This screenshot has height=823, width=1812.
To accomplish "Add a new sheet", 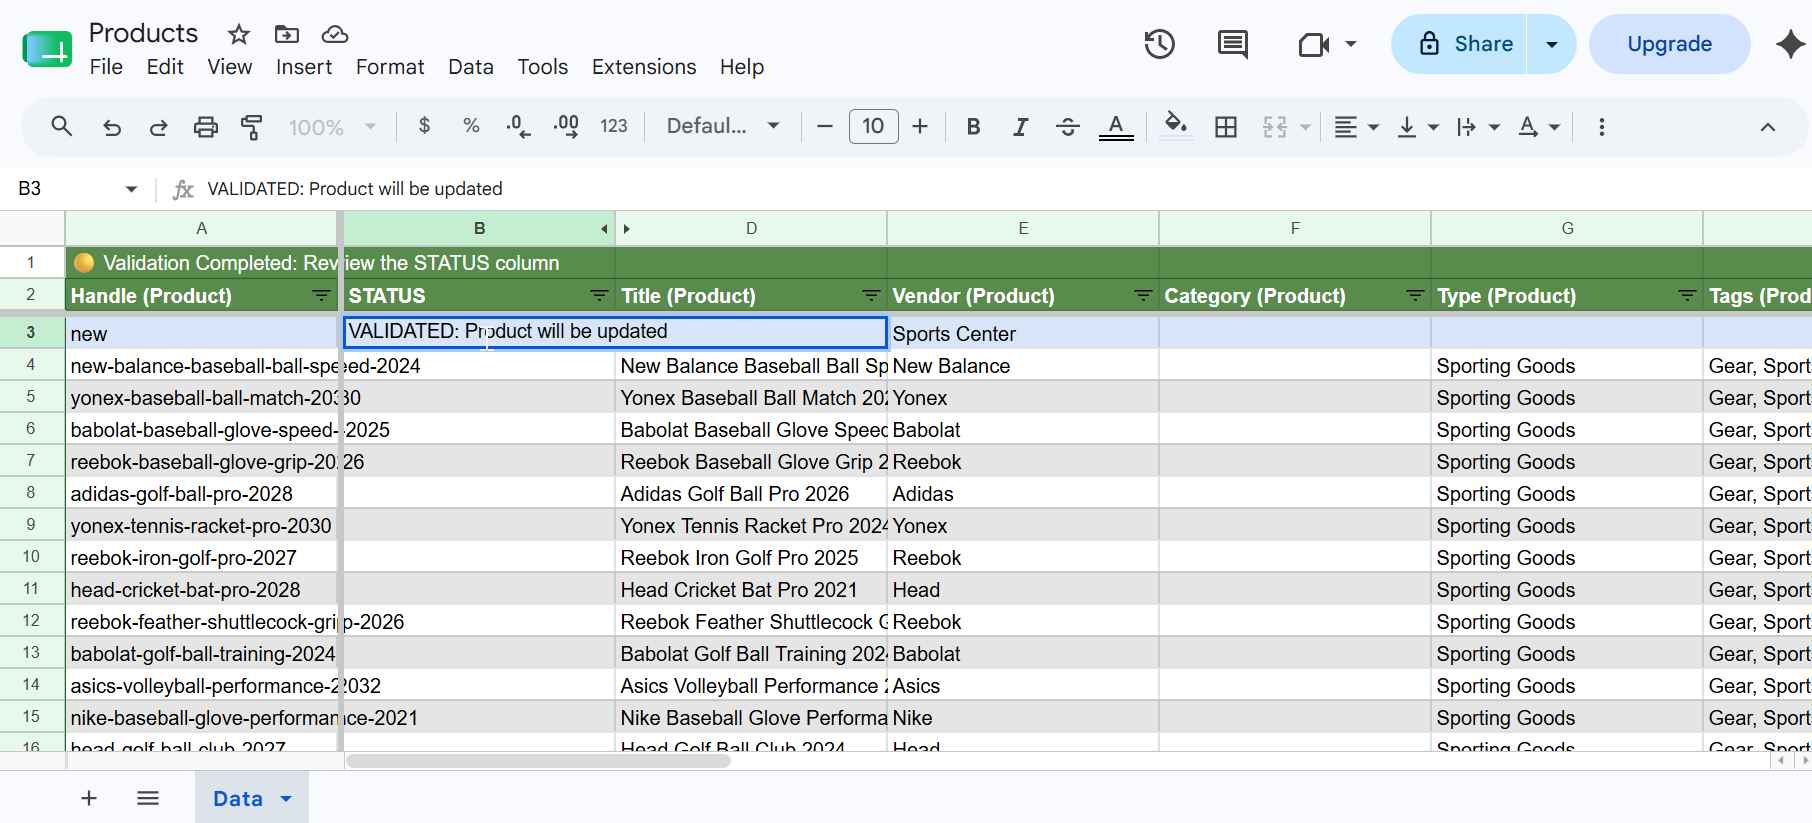I will coord(89,798).
